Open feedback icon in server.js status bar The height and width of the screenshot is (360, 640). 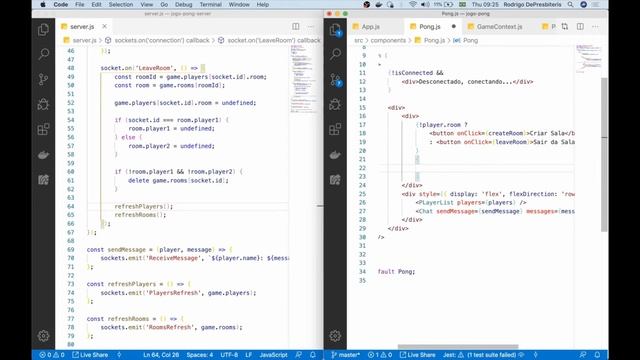pos(299,355)
